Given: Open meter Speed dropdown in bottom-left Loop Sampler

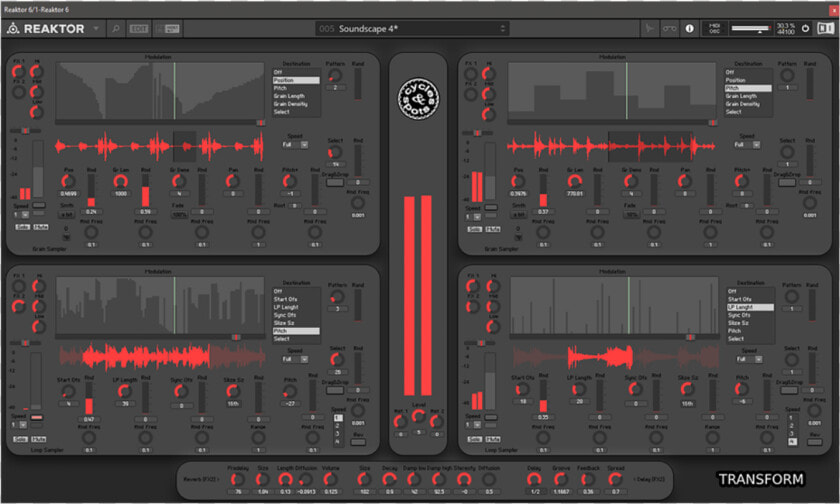Looking at the screenshot, I should point(19,425).
